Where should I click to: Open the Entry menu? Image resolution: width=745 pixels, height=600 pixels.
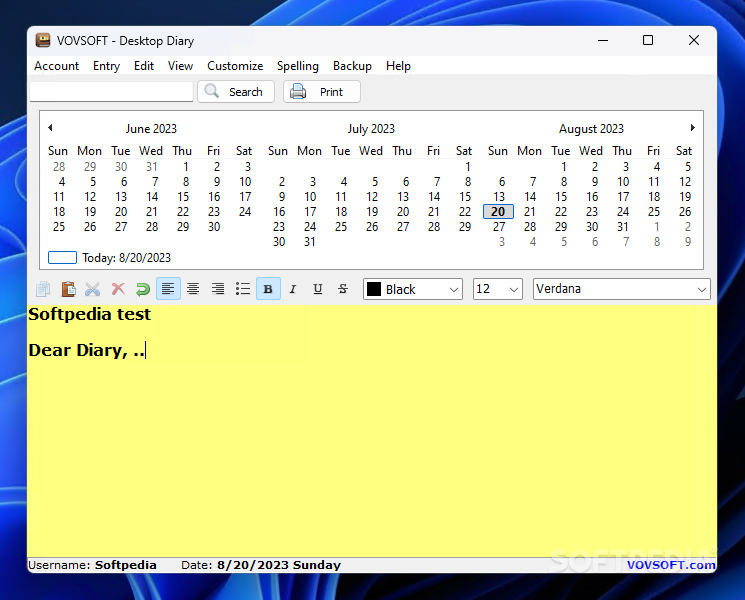click(x=106, y=66)
